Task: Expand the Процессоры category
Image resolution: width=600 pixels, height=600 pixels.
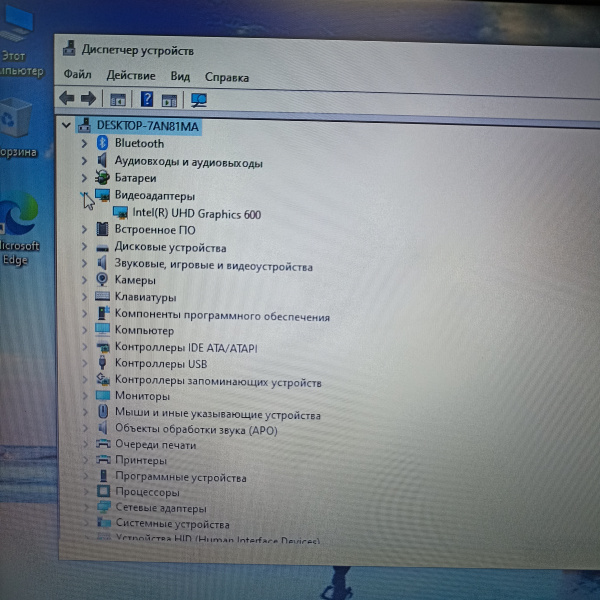Action: pos(86,491)
